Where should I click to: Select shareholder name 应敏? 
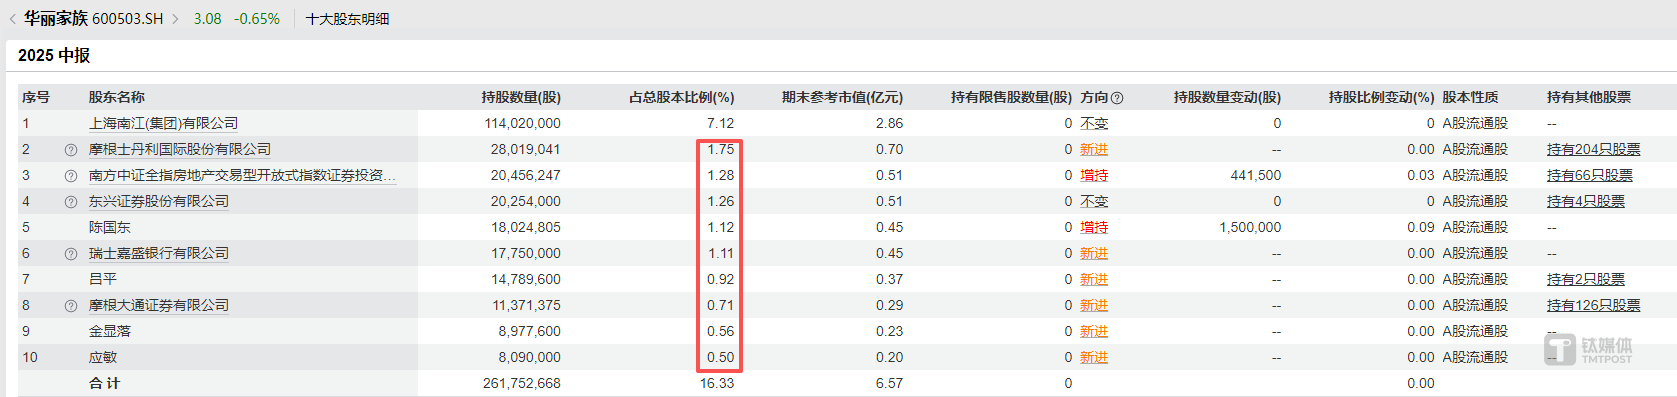(103, 357)
